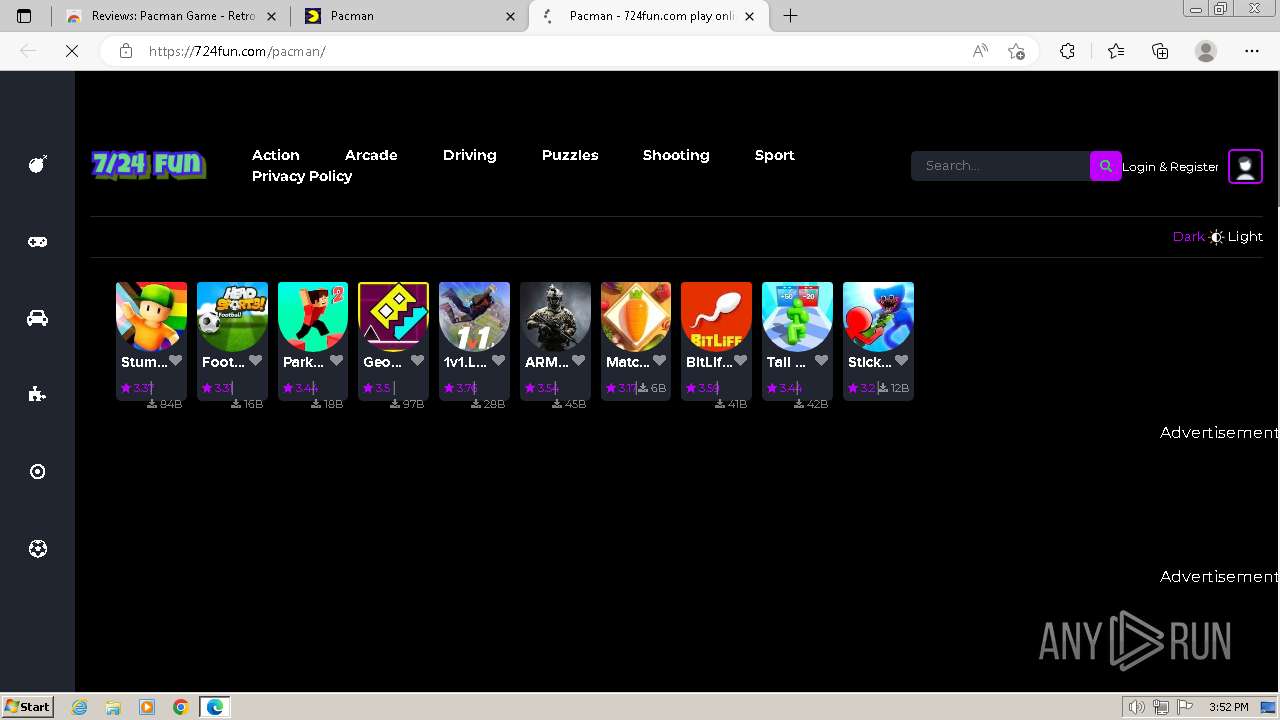Favorite the Parkour game heart
Viewport: 1280px width, 720px height.
pos(336,361)
